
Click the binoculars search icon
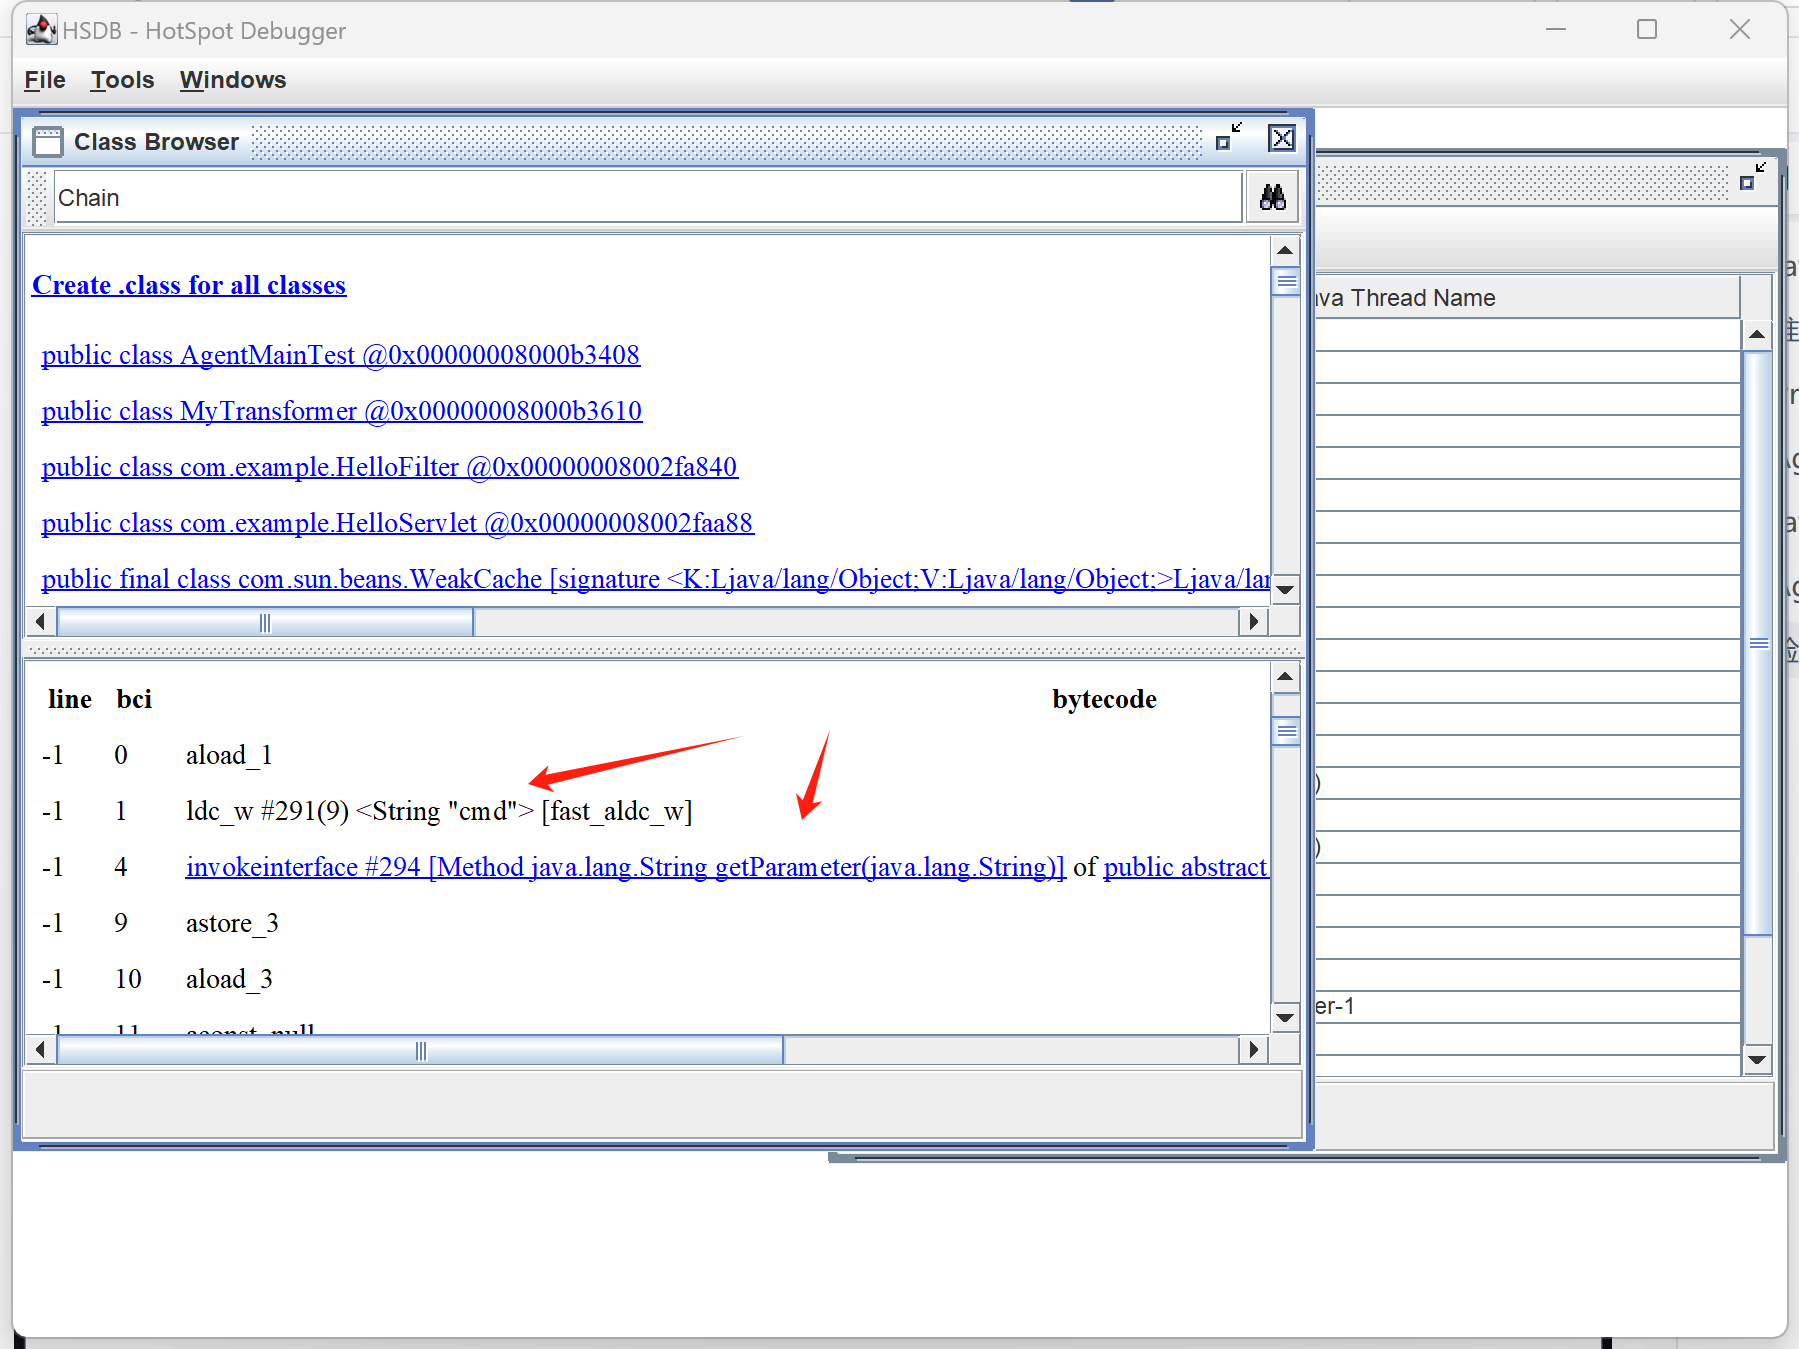(x=1272, y=197)
